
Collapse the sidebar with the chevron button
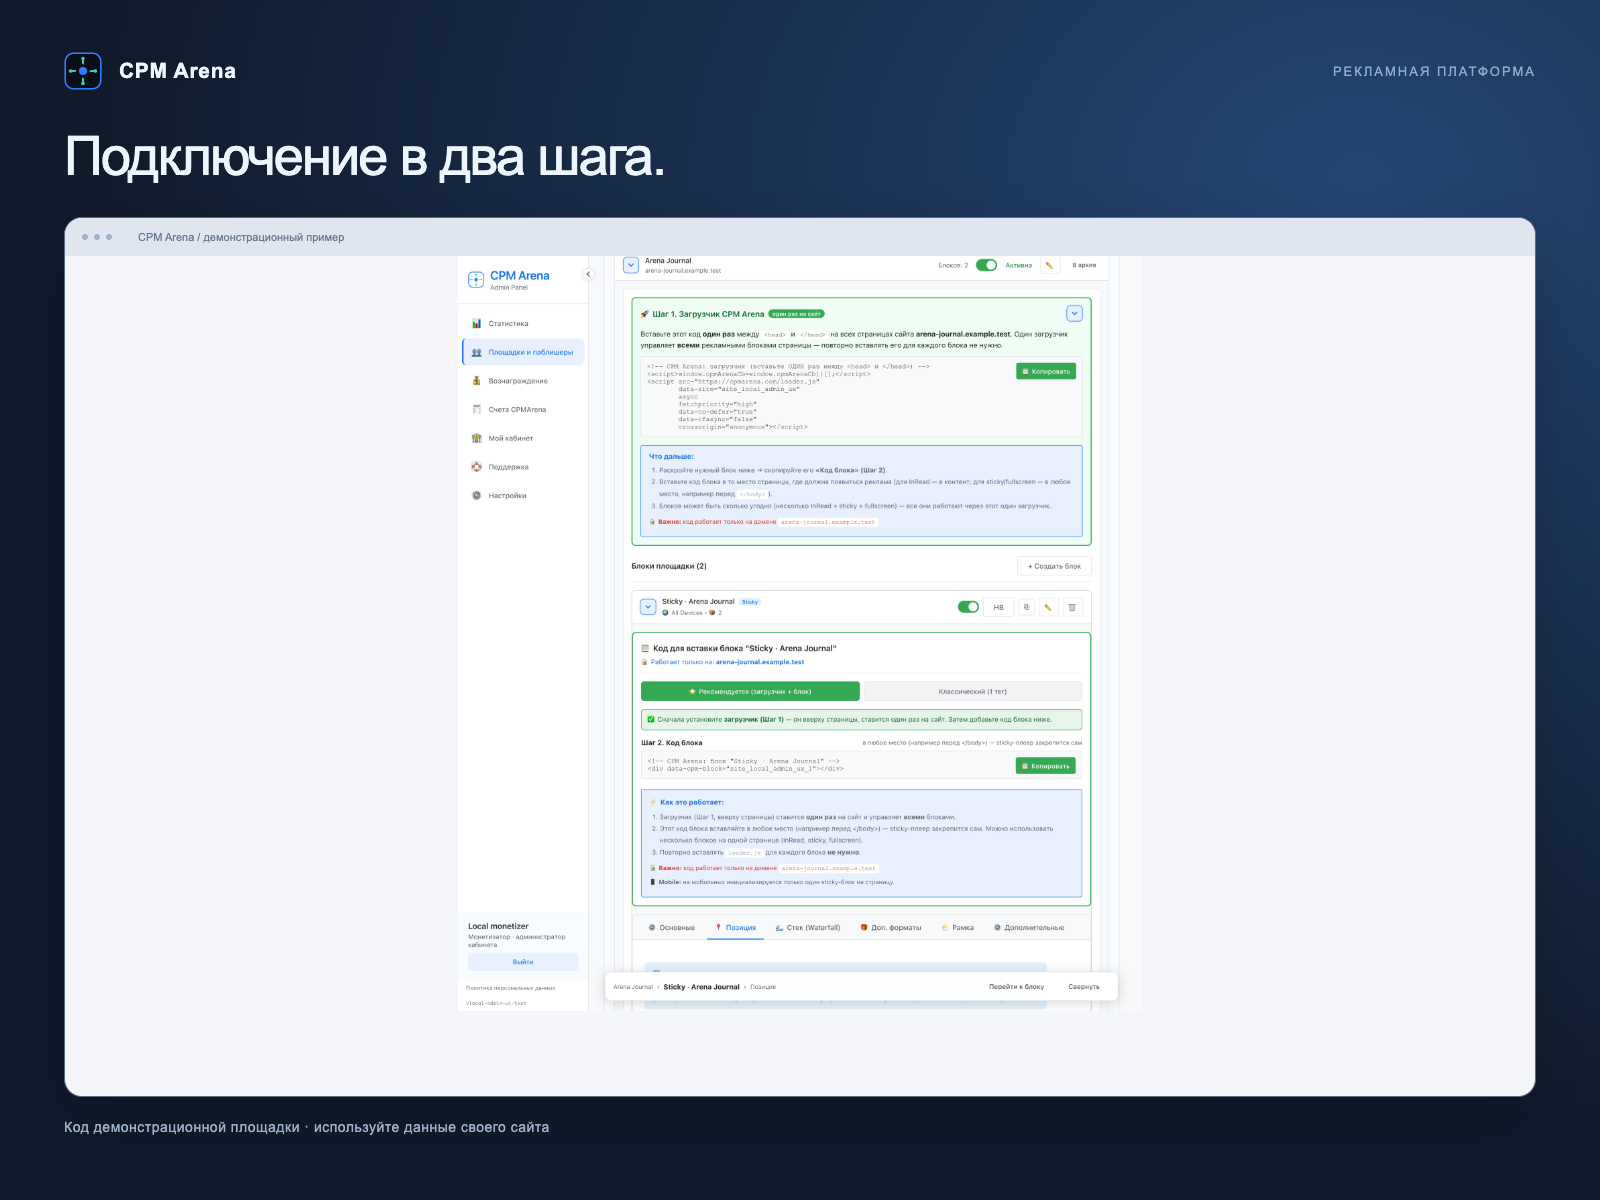tap(588, 274)
